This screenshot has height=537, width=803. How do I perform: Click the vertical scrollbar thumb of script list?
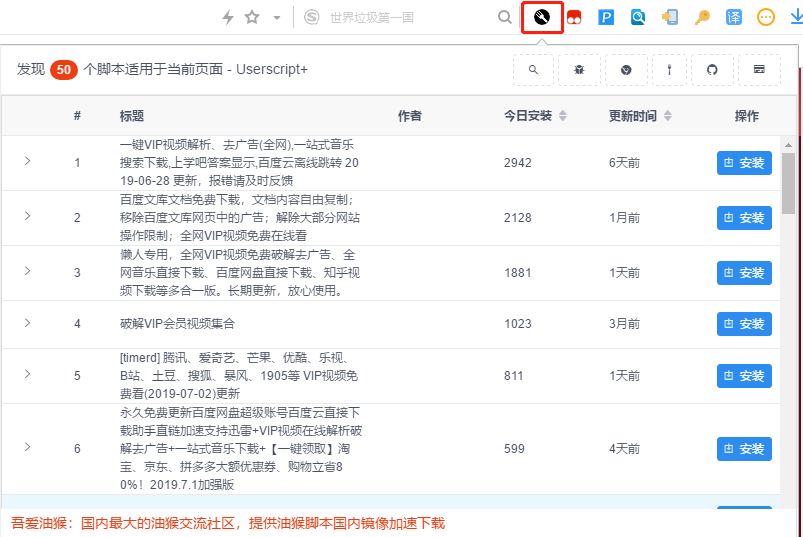coord(788,184)
